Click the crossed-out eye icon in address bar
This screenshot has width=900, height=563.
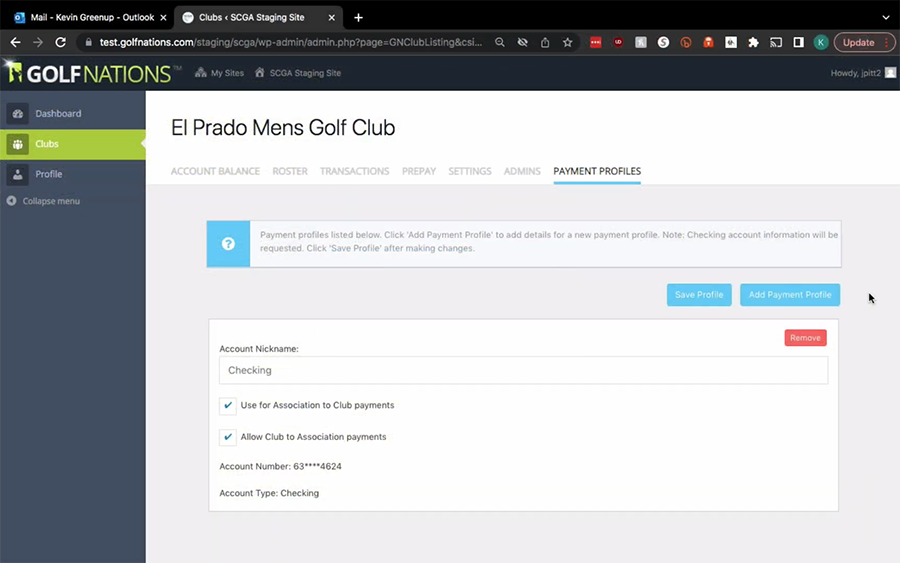pyautogui.click(x=522, y=42)
